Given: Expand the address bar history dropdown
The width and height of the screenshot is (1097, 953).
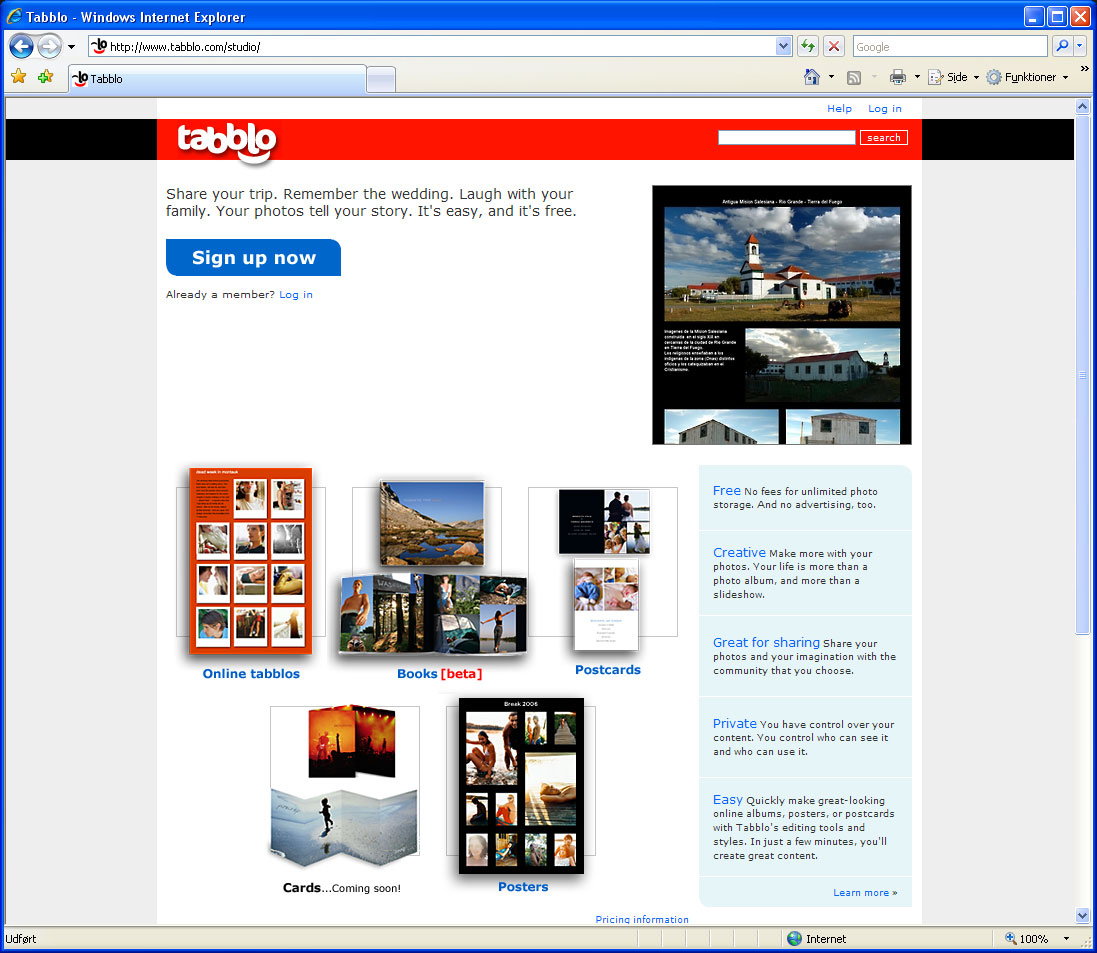Looking at the screenshot, I should 783,46.
